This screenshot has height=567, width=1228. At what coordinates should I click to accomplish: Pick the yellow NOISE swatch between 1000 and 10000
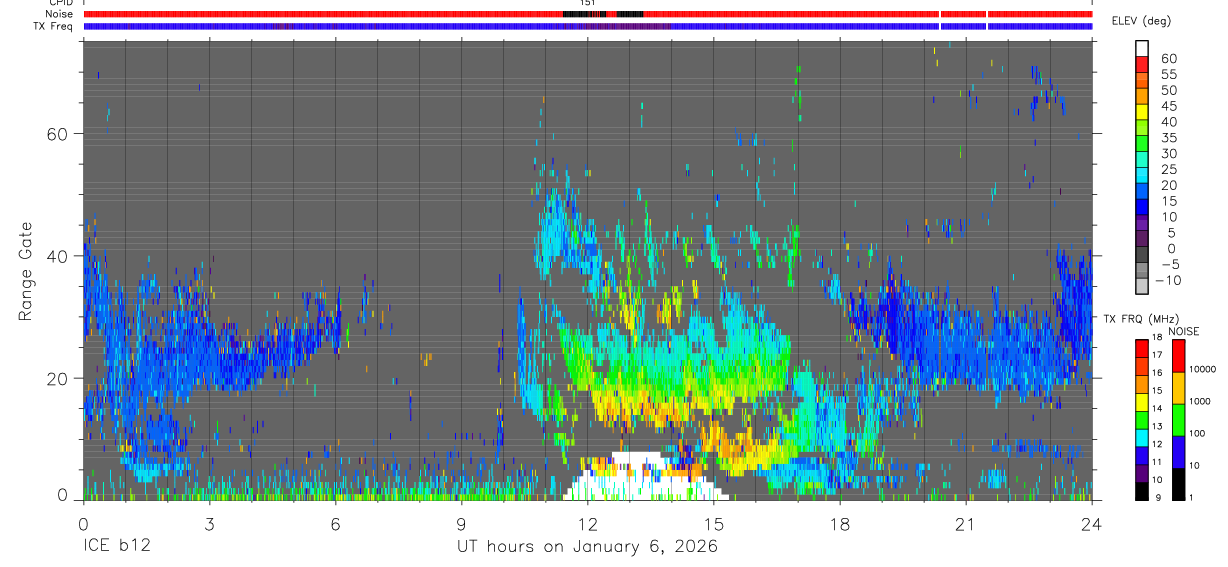coord(1178,388)
